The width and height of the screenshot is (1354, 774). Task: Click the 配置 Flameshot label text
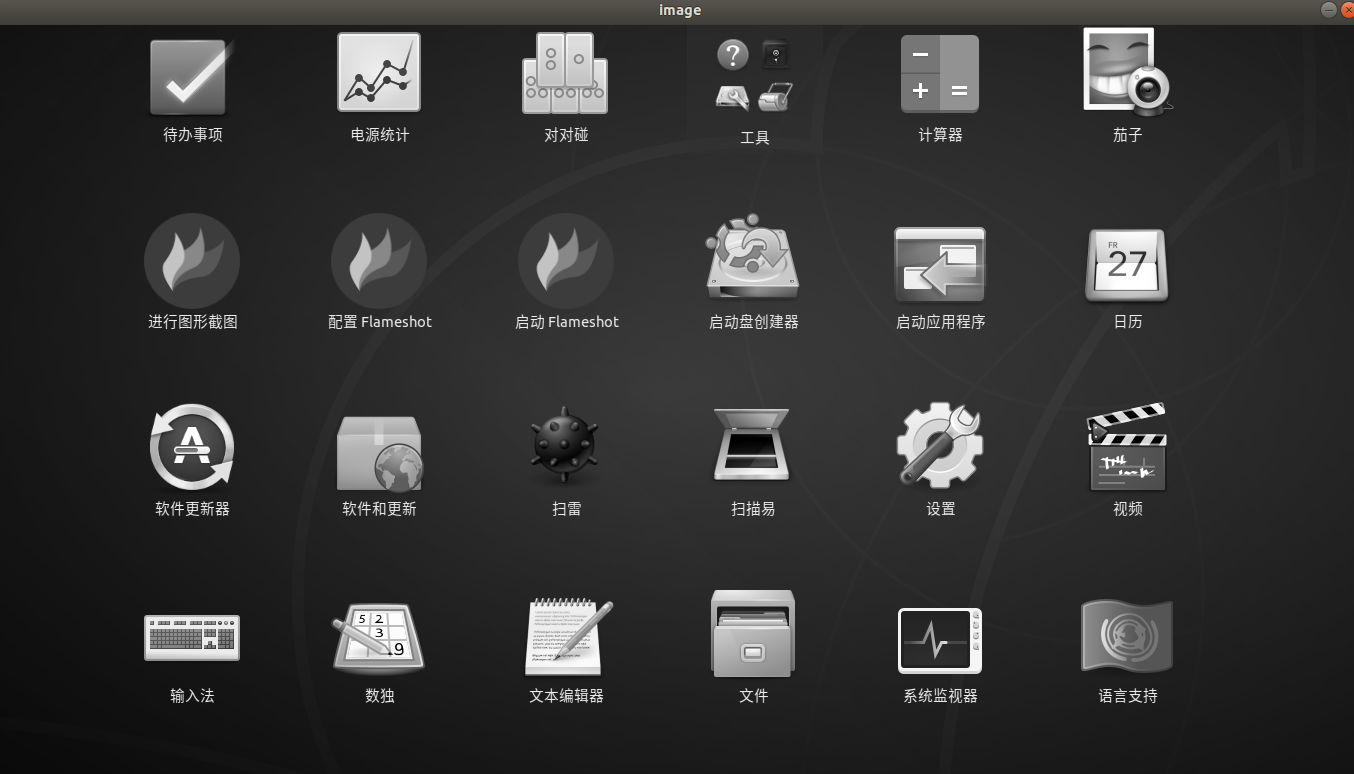[380, 322]
